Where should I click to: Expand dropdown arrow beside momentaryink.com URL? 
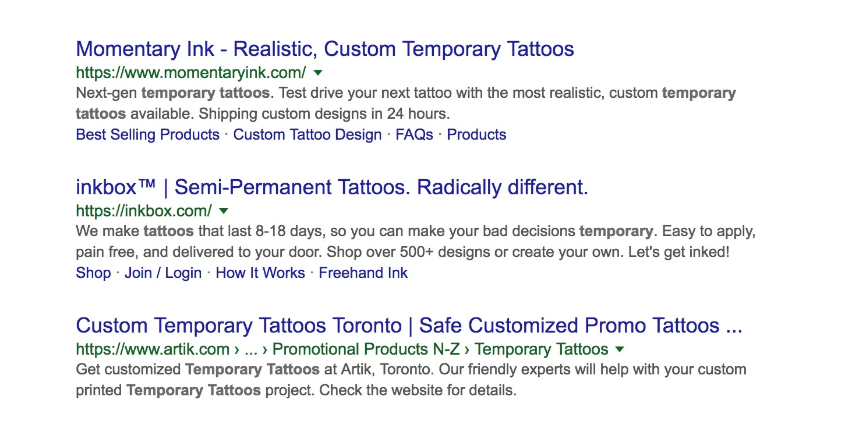318,73
